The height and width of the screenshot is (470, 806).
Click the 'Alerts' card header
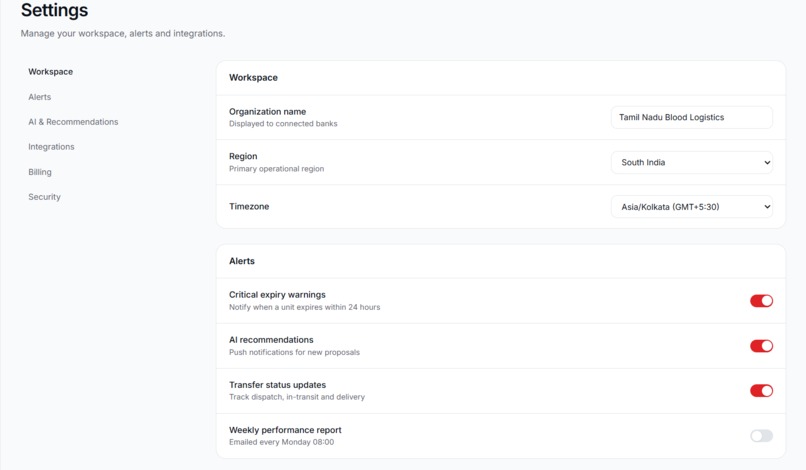pyautogui.click(x=242, y=261)
